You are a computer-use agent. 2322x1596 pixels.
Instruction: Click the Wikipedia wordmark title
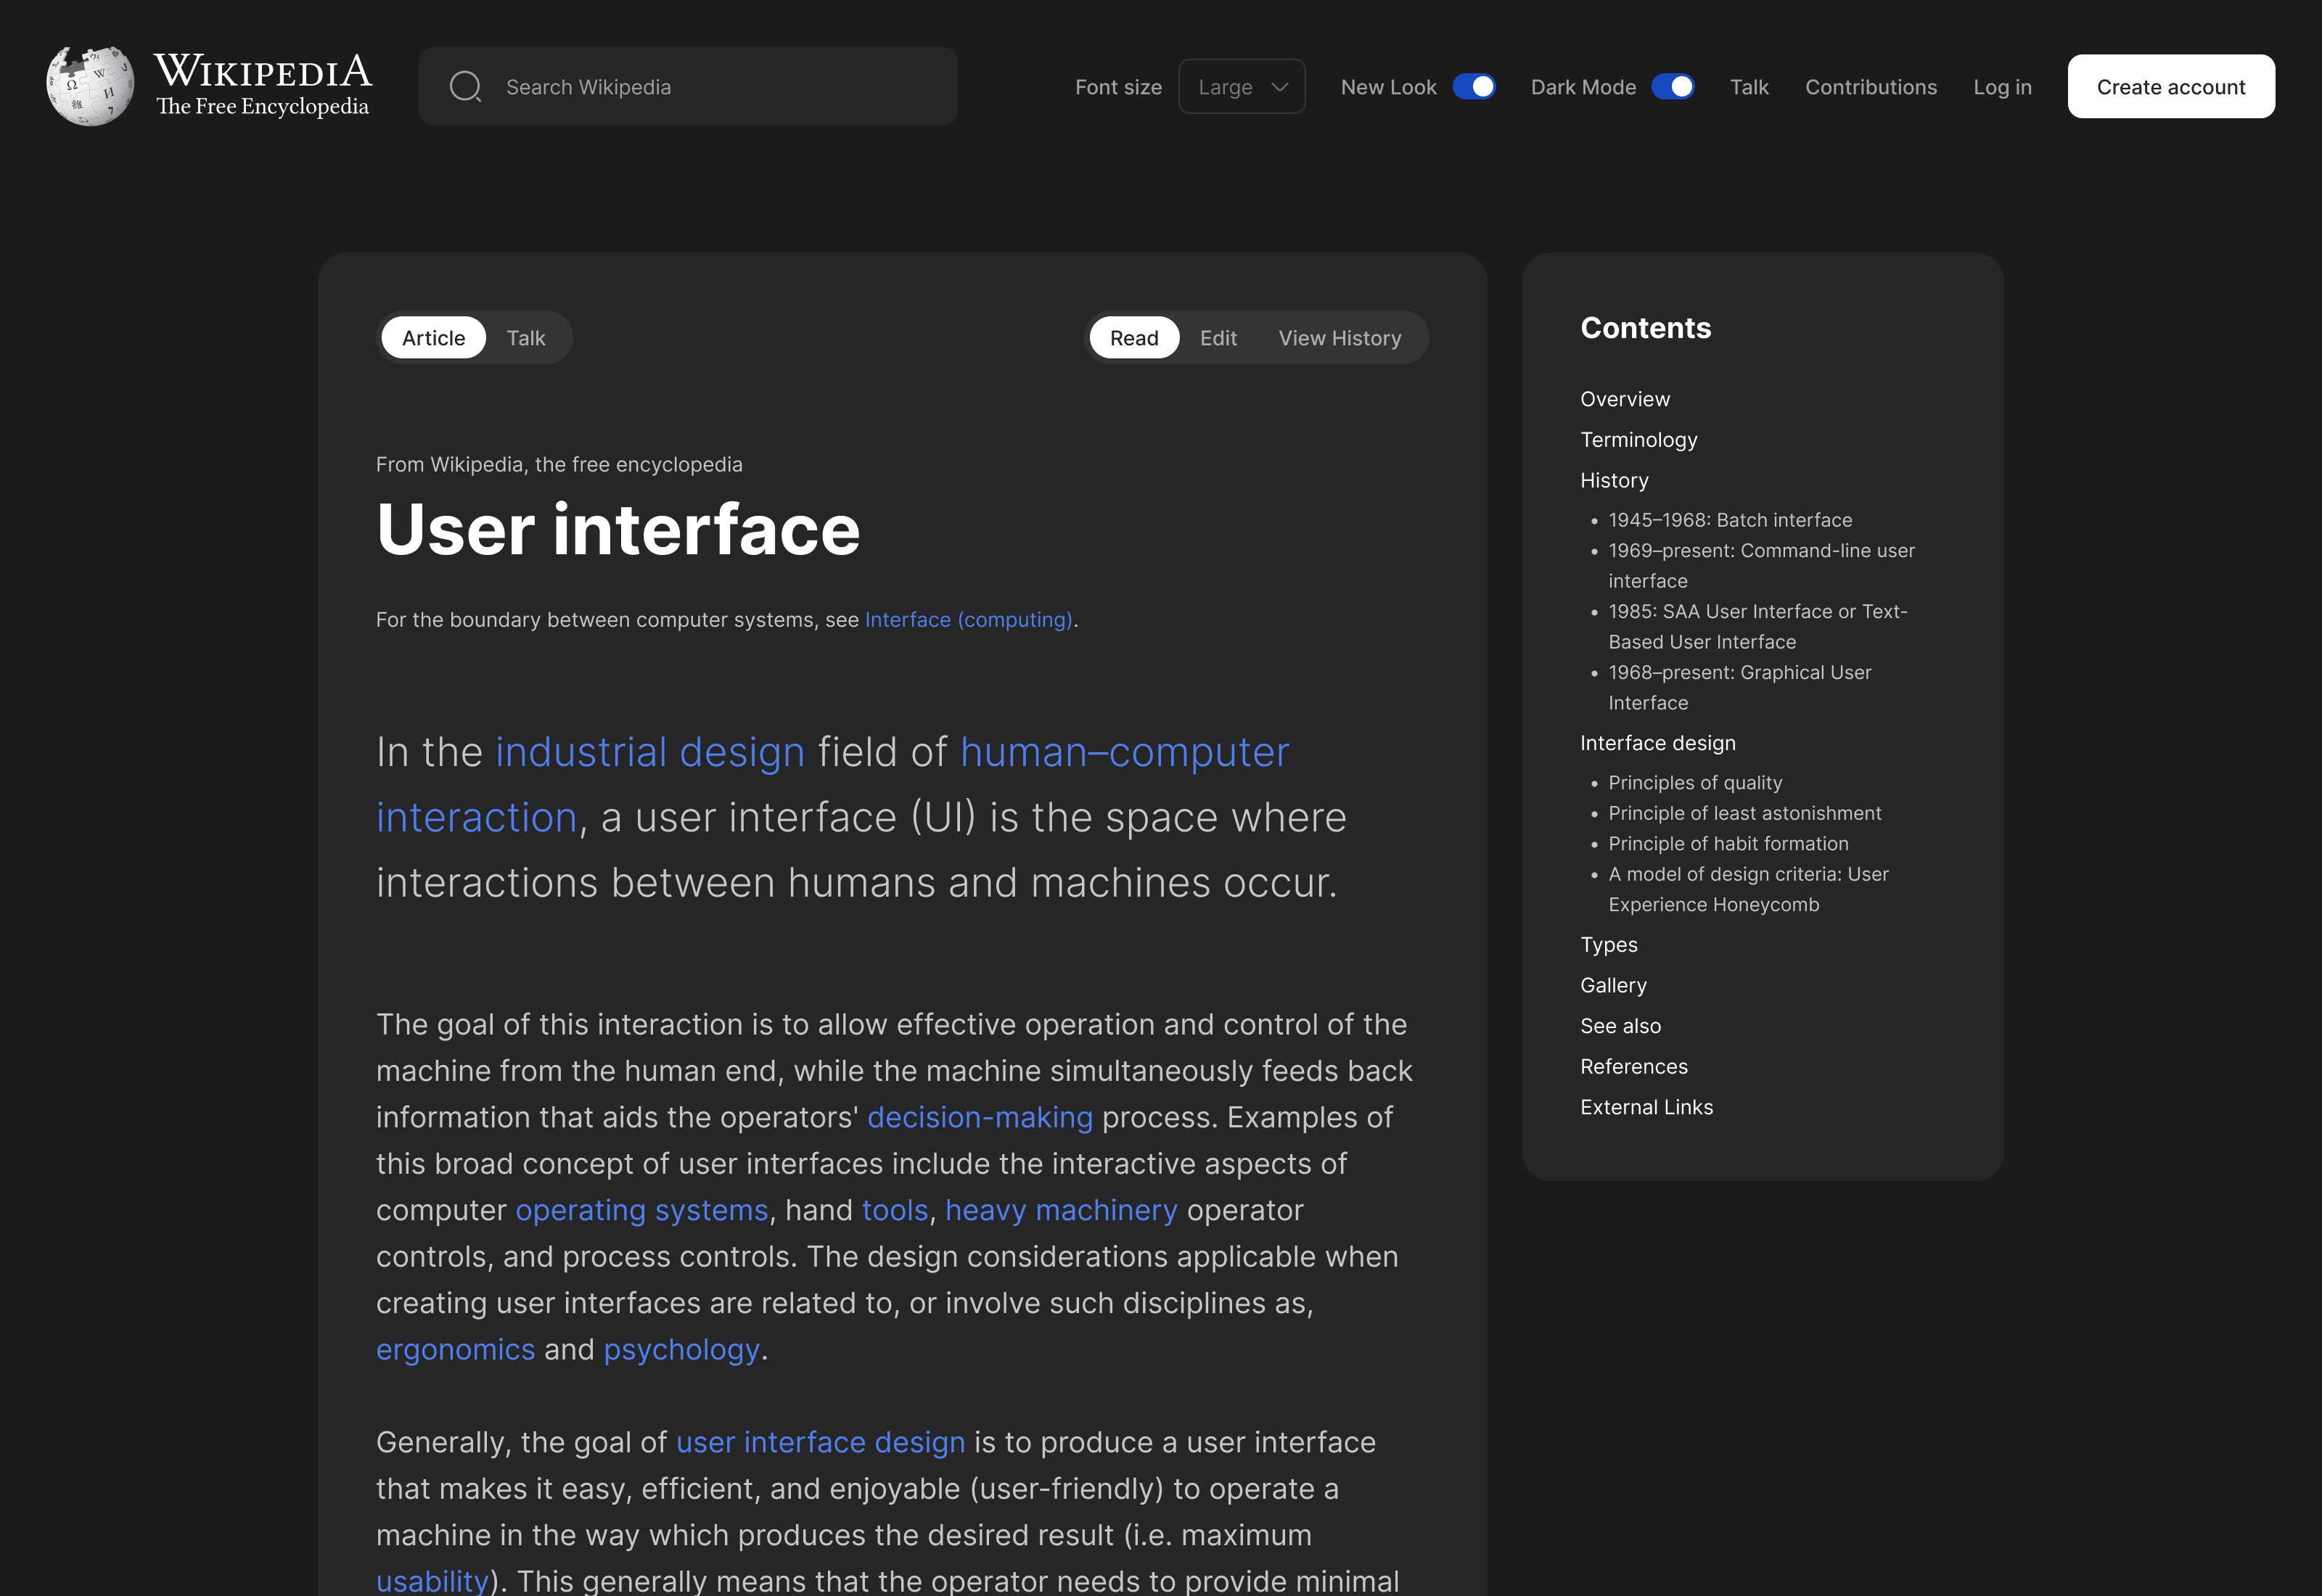[x=263, y=72]
